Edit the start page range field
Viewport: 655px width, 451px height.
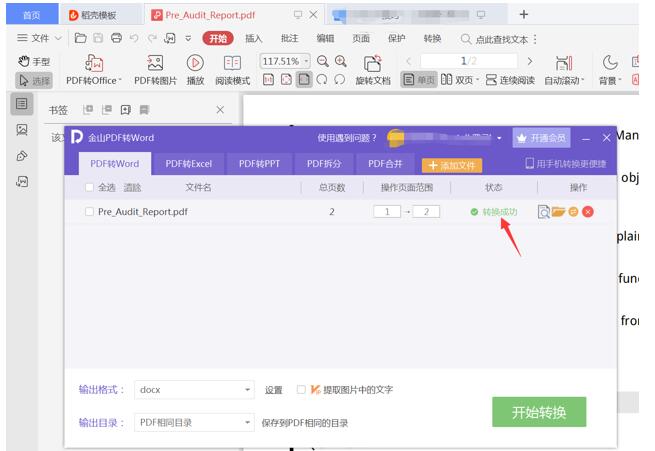click(387, 212)
